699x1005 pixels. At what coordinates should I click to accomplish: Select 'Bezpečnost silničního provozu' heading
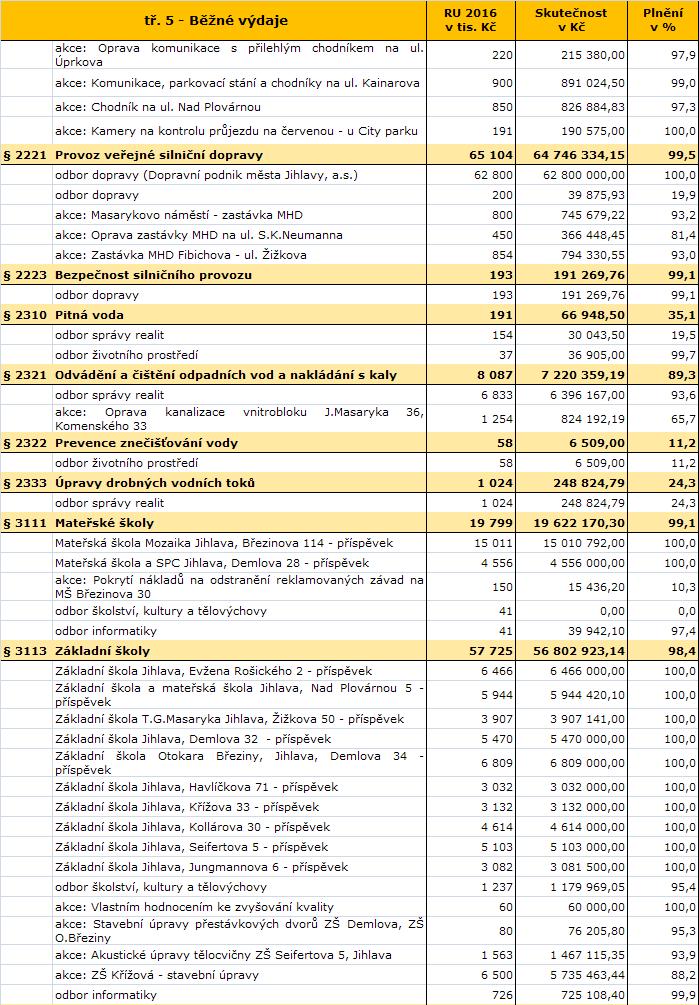pos(153,275)
